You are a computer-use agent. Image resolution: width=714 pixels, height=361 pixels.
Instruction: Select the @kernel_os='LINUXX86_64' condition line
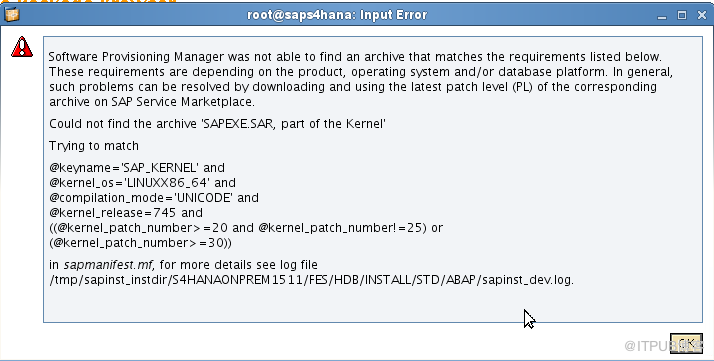[x=142, y=183]
